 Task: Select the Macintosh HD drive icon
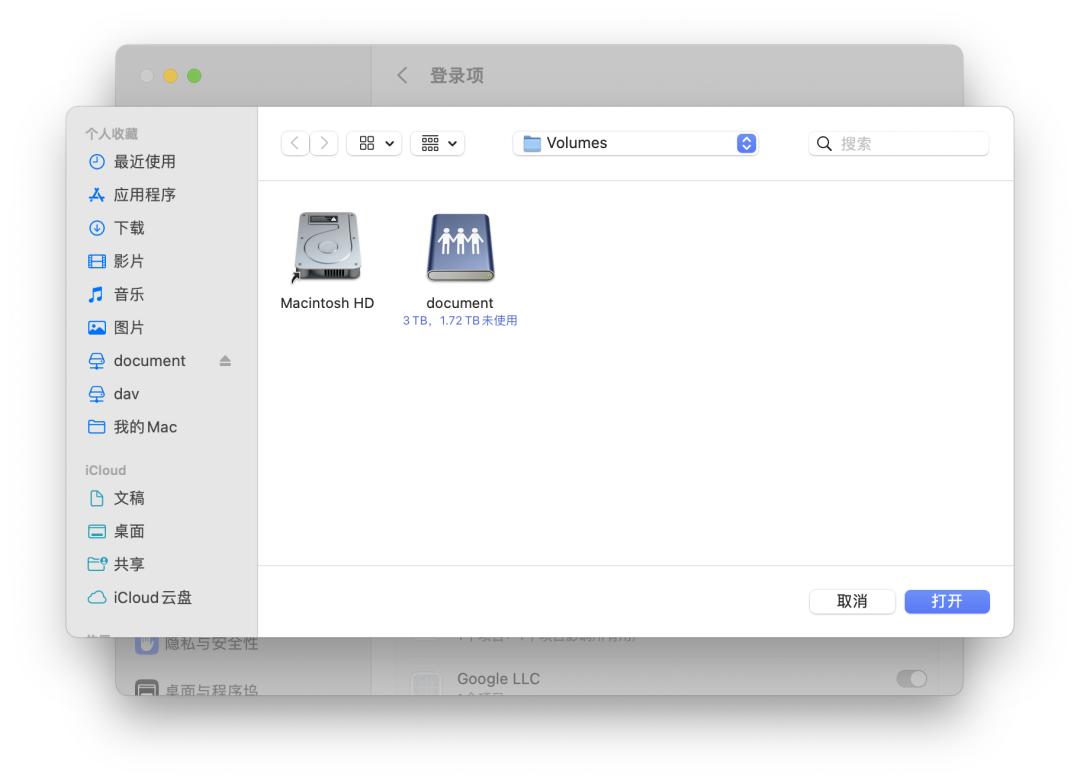pos(325,247)
